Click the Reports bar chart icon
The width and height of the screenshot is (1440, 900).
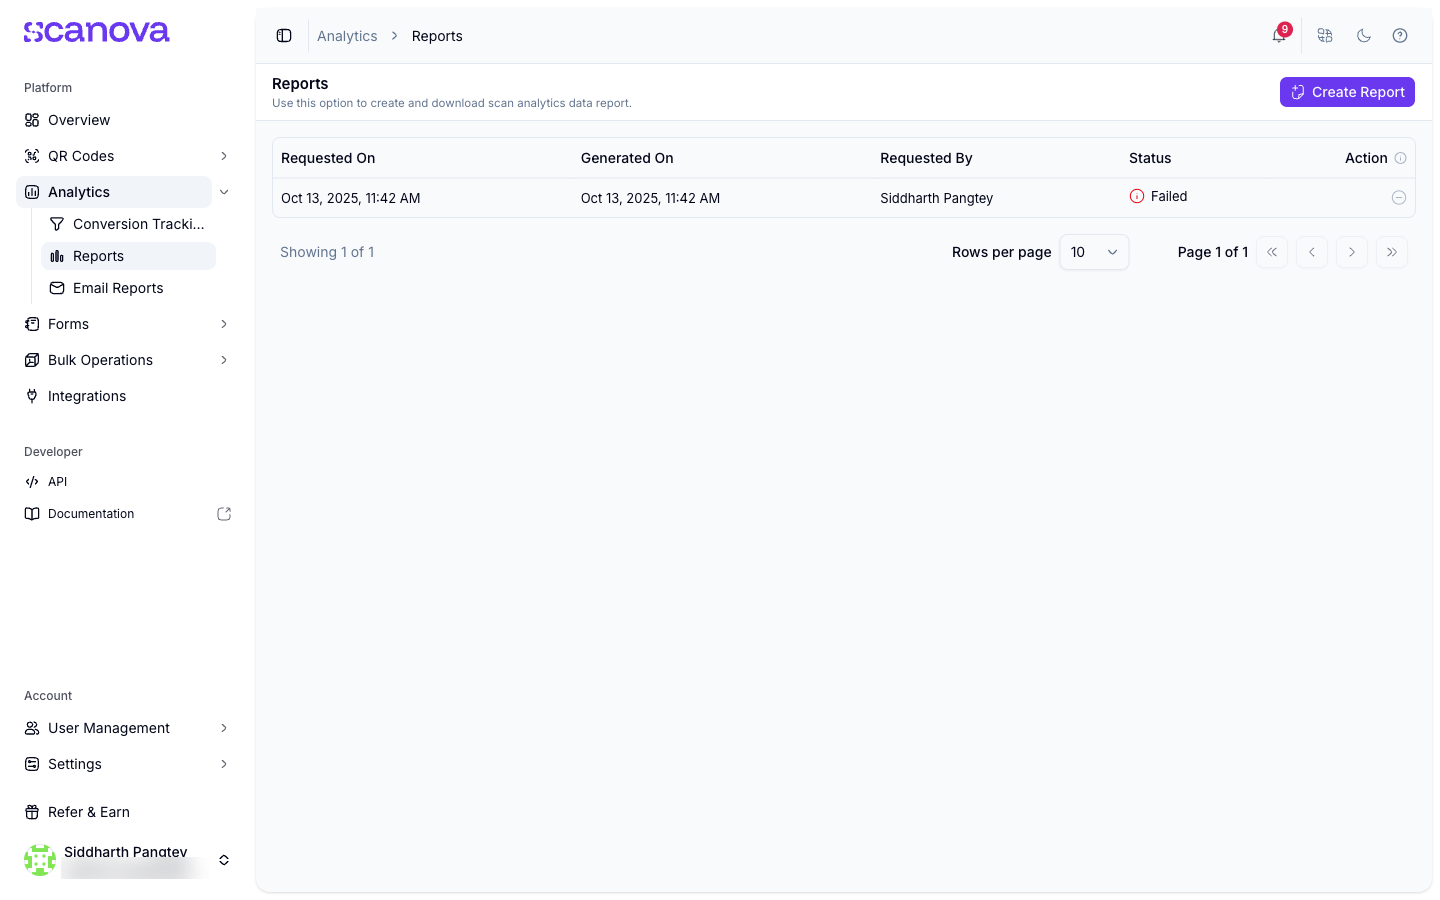pos(57,256)
